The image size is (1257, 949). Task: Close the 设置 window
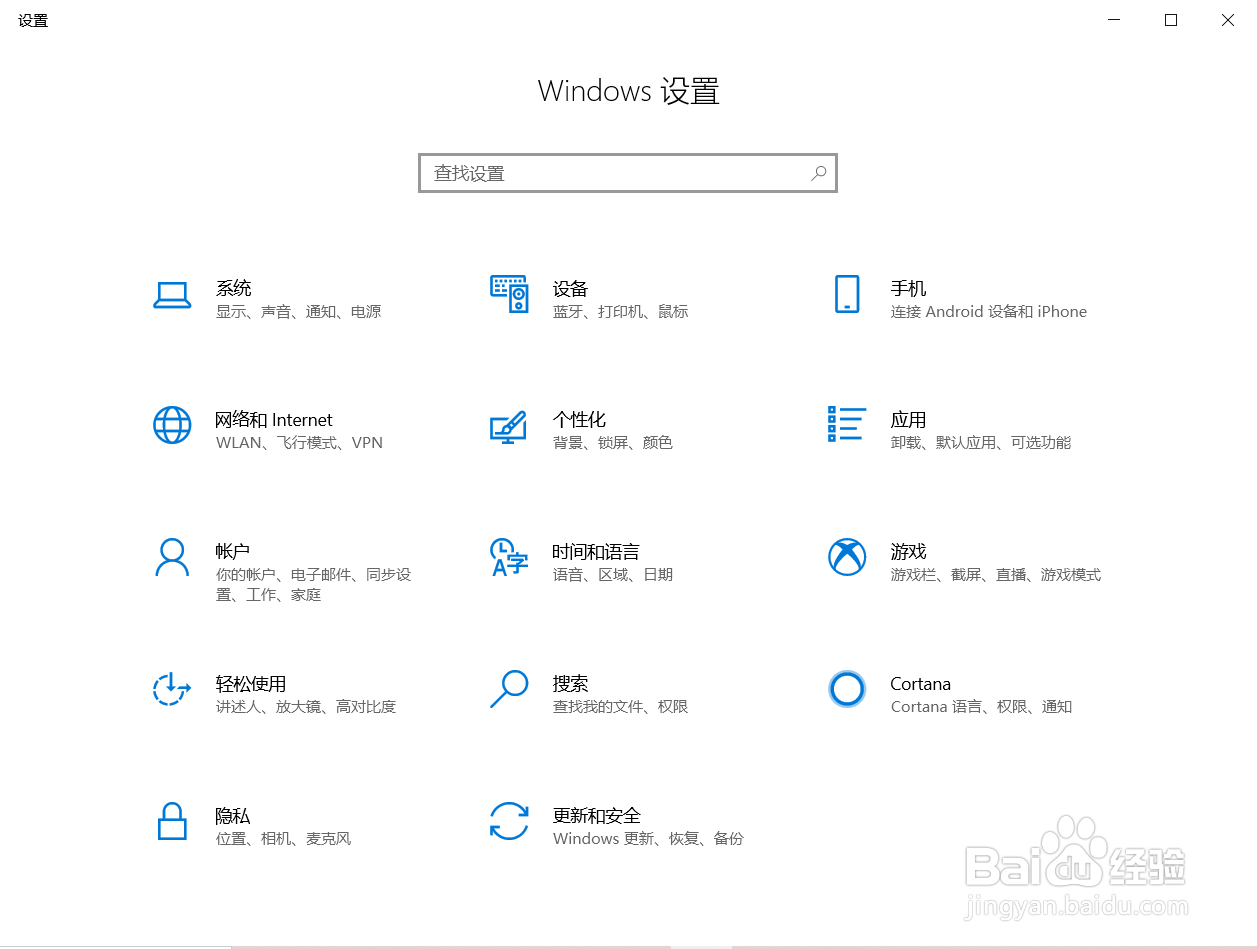pos(1228,20)
